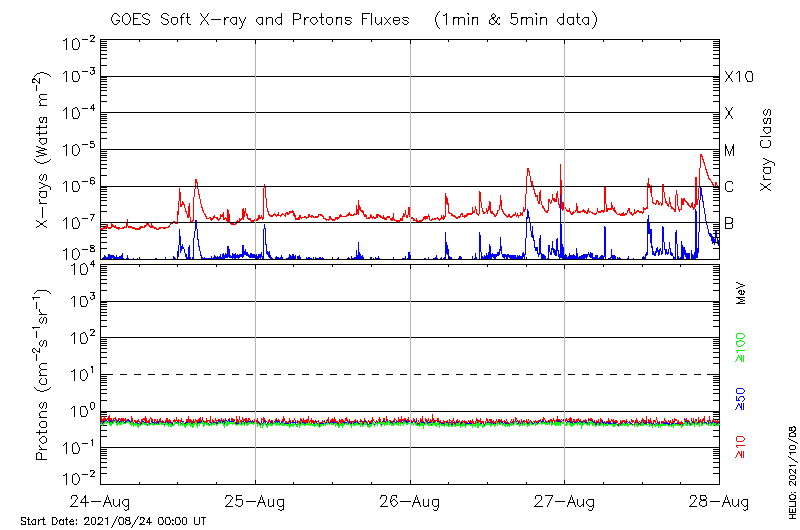Click the C class label on right axis
Viewport: 800px width, 530px height.
[x=729, y=186]
